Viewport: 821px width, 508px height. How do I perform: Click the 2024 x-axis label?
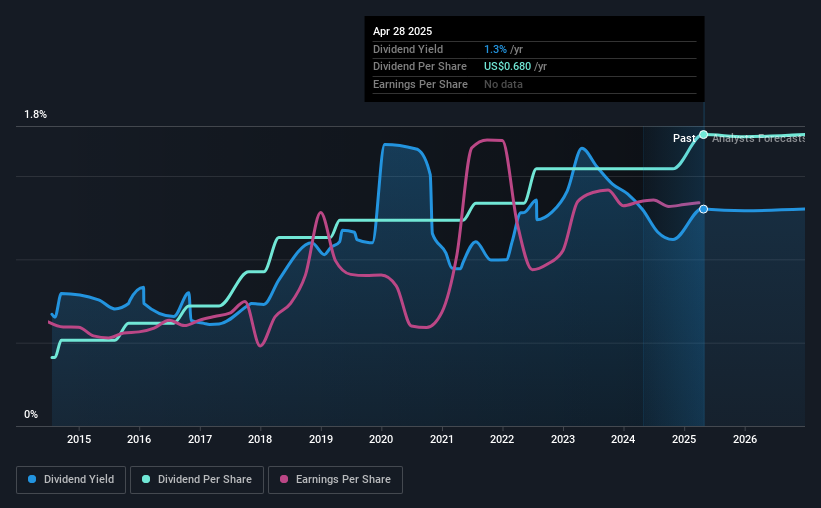click(x=623, y=439)
